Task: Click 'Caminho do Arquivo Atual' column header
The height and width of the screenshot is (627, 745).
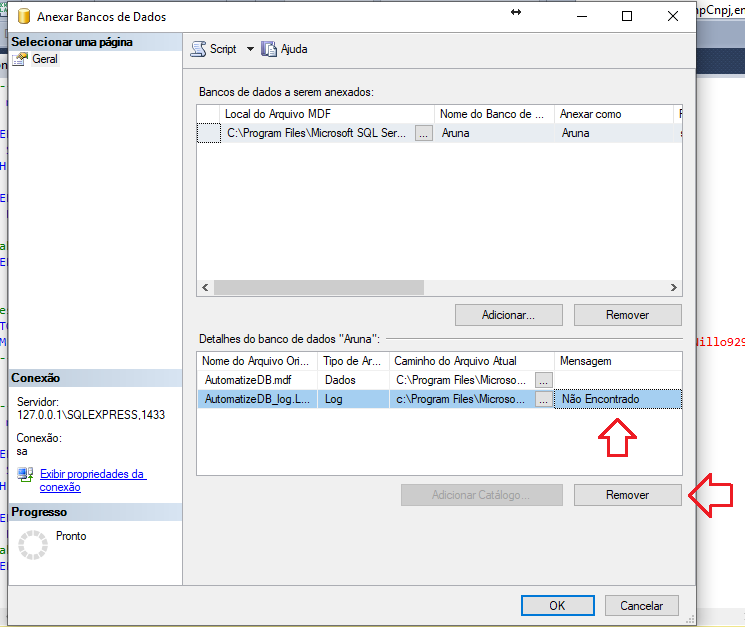Action: pos(472,361)
